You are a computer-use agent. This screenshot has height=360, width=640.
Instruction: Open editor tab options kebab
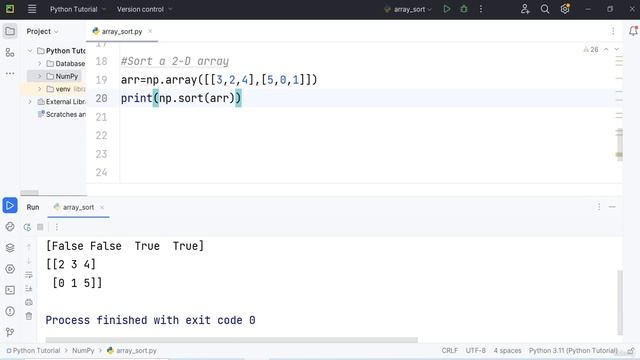(613, 31)
